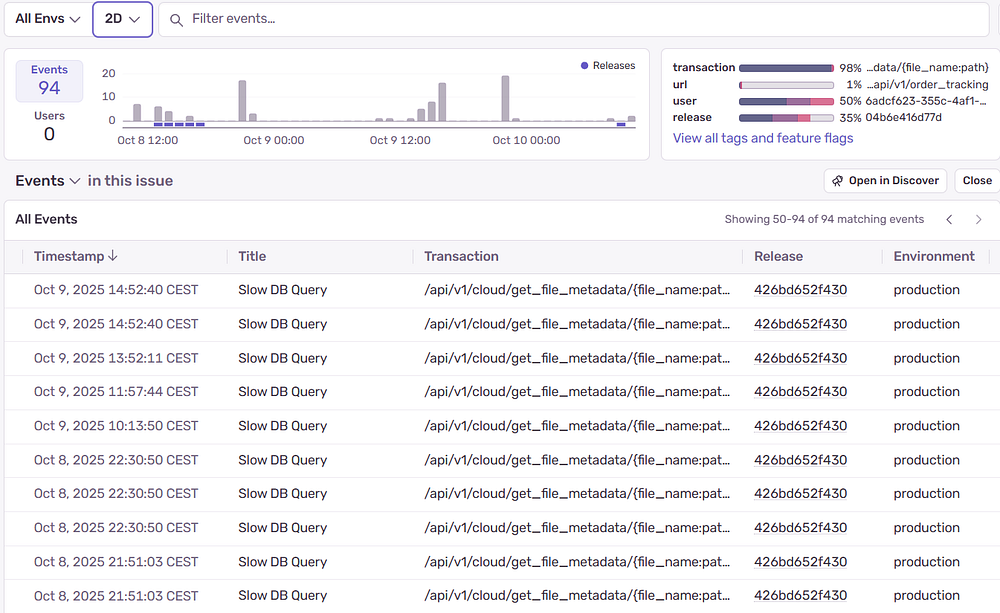1000x613 pixels.
Task: Open the Oct 9, 2025 11:57:44 CEST event
Action: point(116,392)
